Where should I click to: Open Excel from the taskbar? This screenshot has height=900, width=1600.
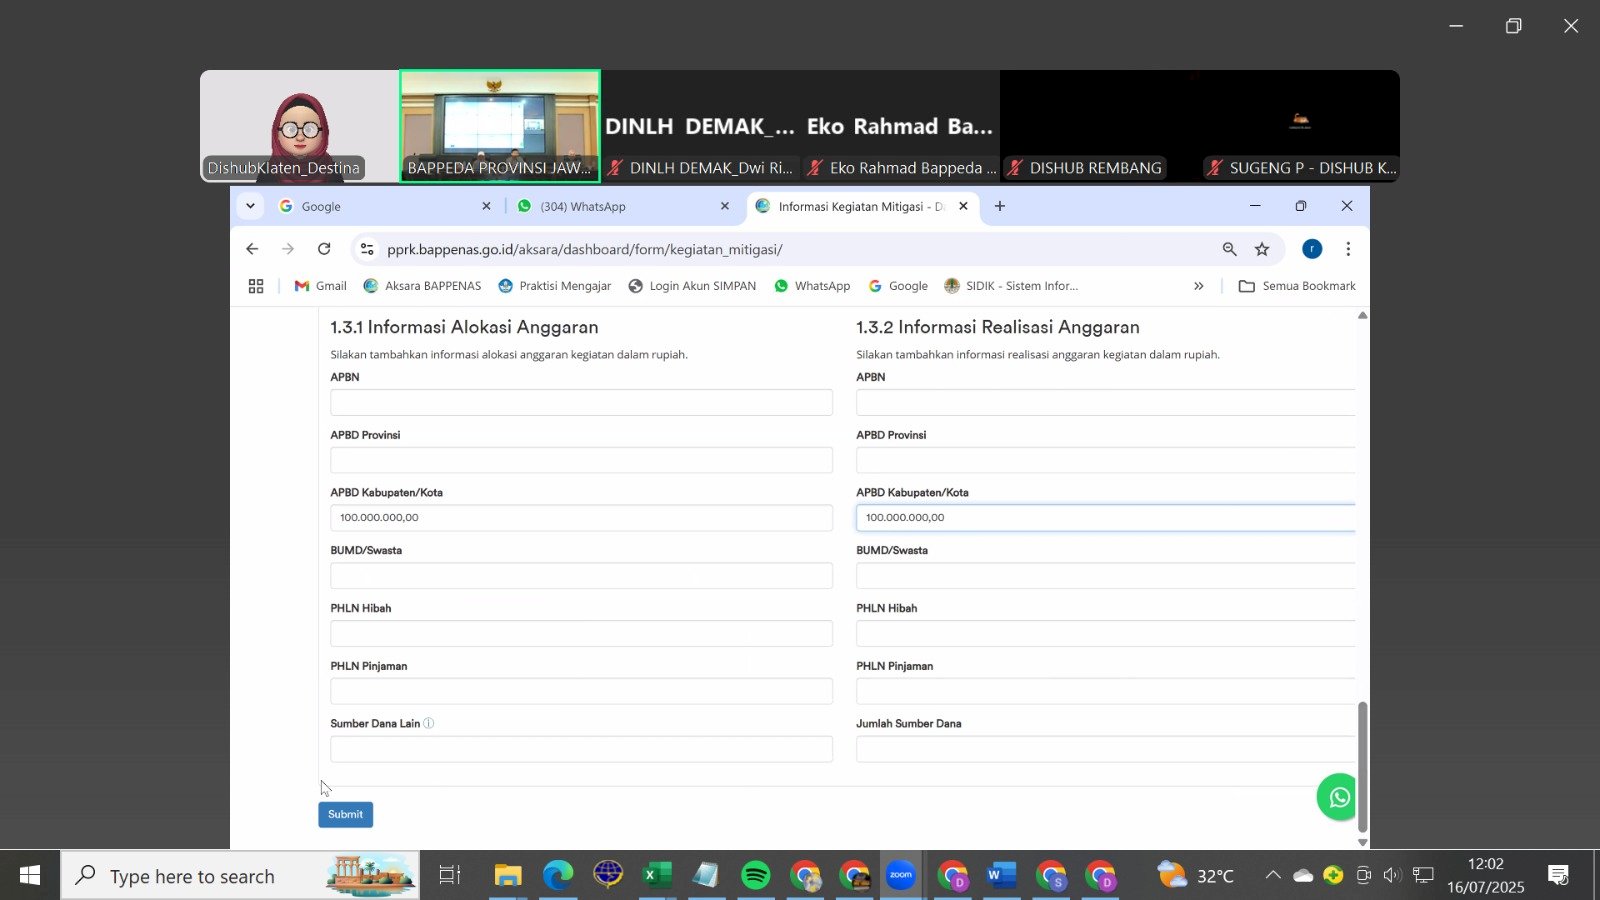click(656, 876)
